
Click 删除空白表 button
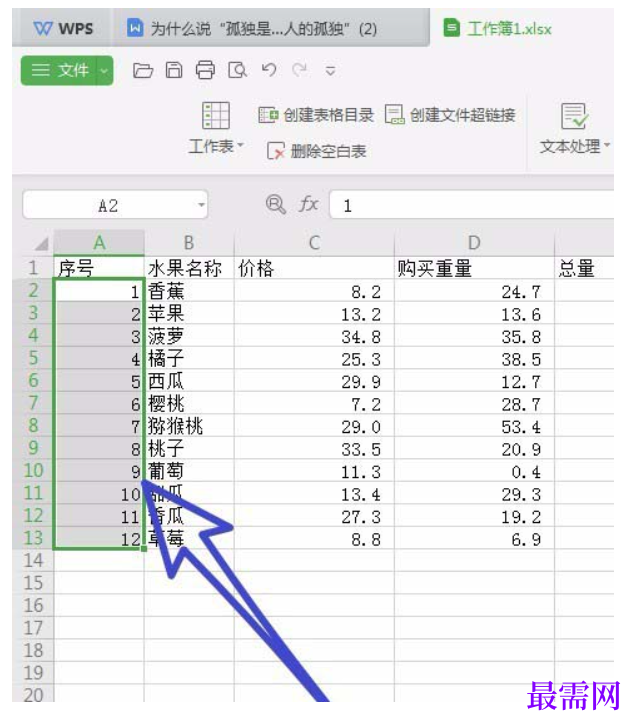pos(317,151)
